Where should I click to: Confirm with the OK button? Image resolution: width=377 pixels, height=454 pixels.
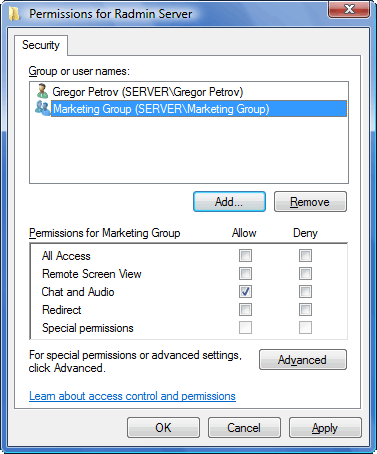point(163,428)
